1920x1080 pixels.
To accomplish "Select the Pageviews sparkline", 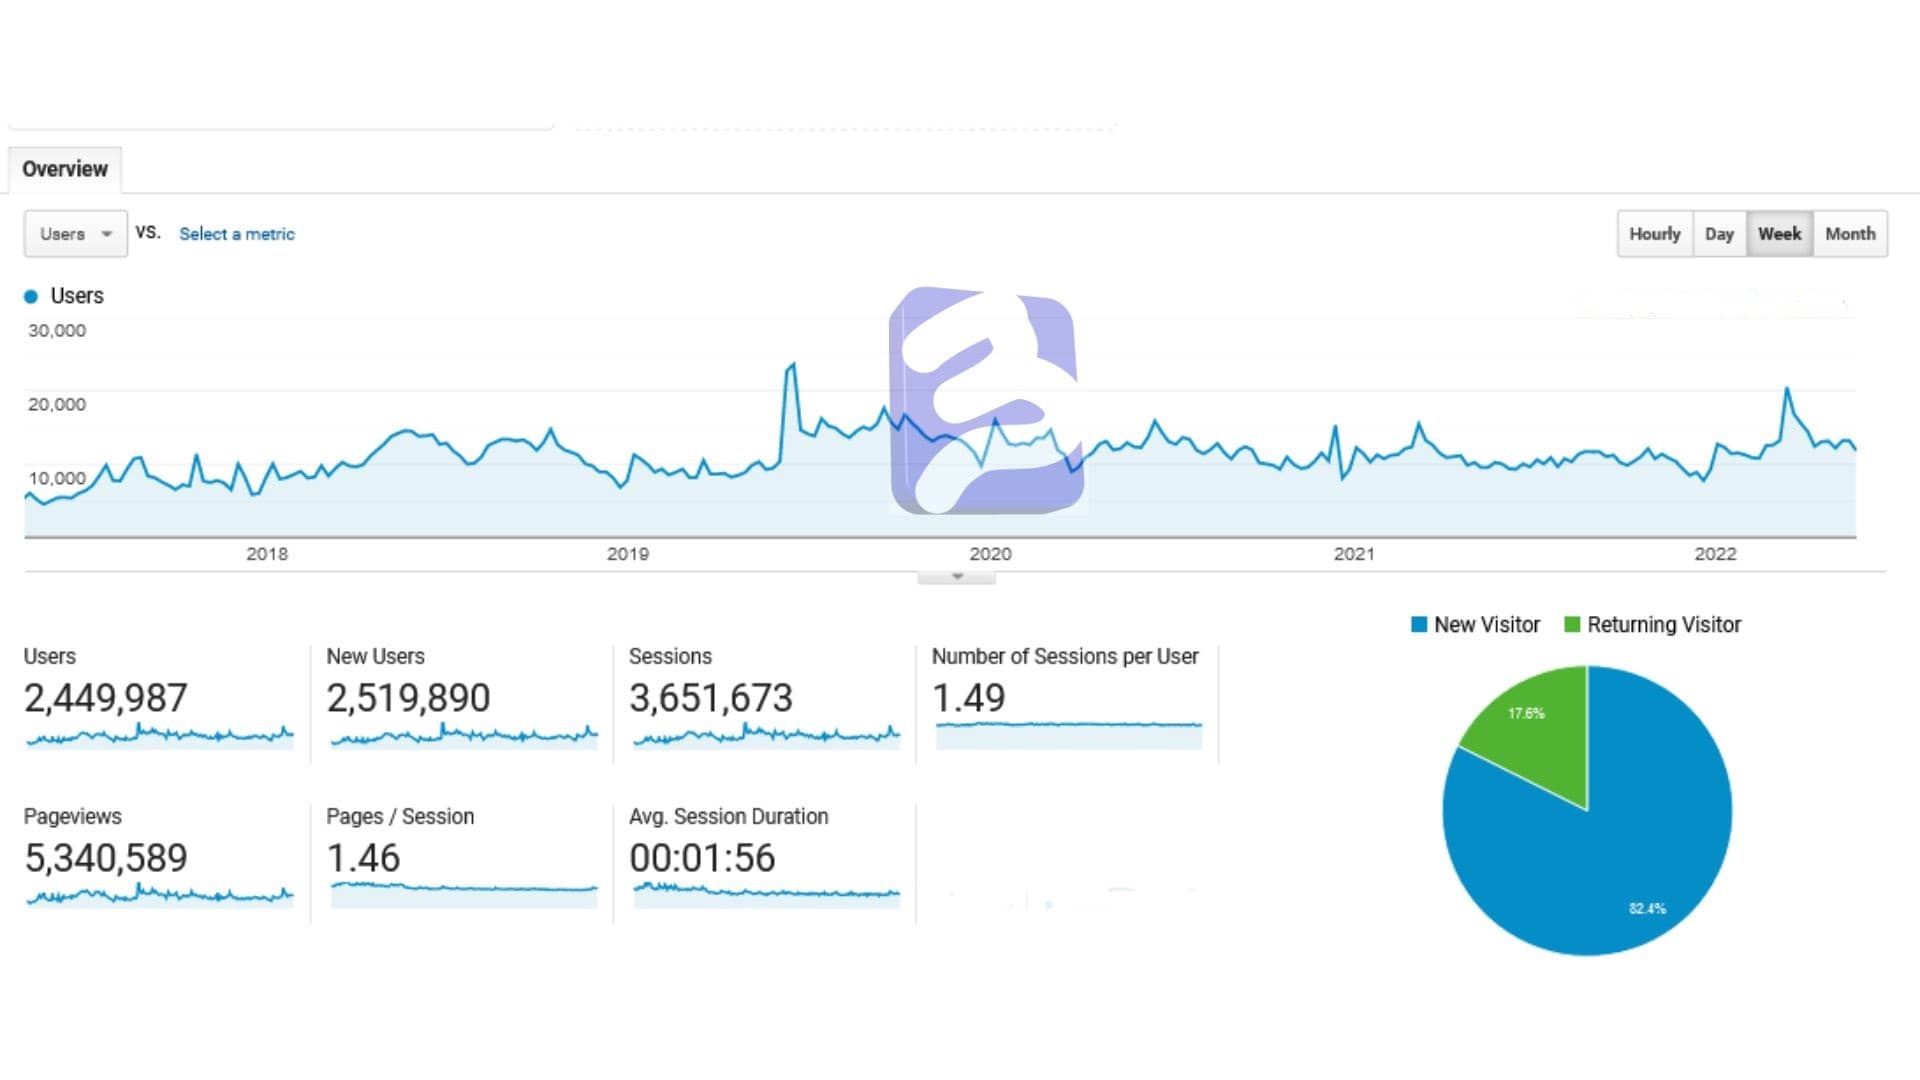I will (160, 895).
